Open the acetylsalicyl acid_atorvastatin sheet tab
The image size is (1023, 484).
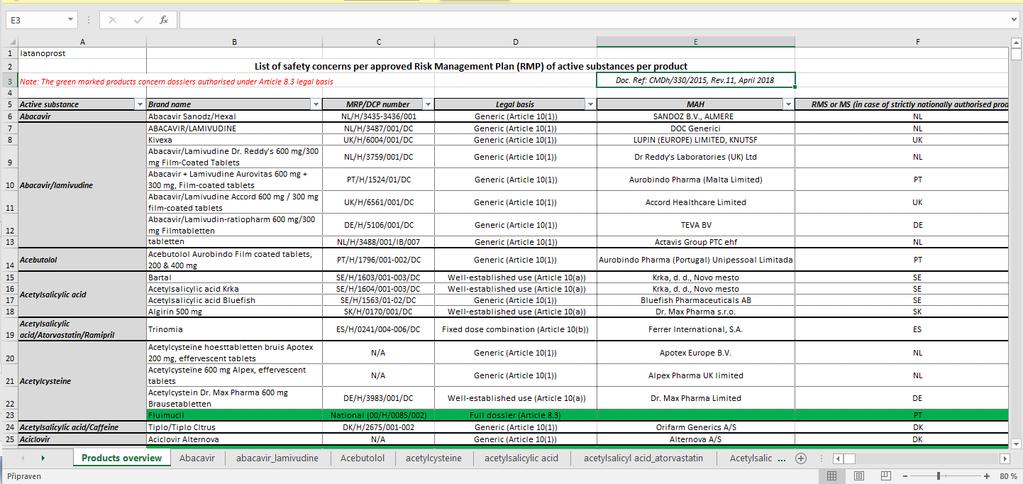tap(643, 458)
